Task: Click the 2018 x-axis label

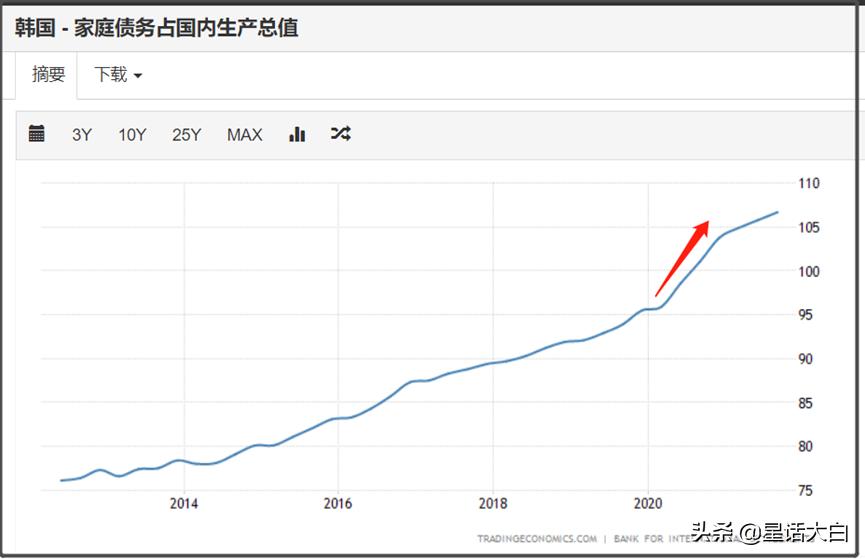Action: click(493, 503)
